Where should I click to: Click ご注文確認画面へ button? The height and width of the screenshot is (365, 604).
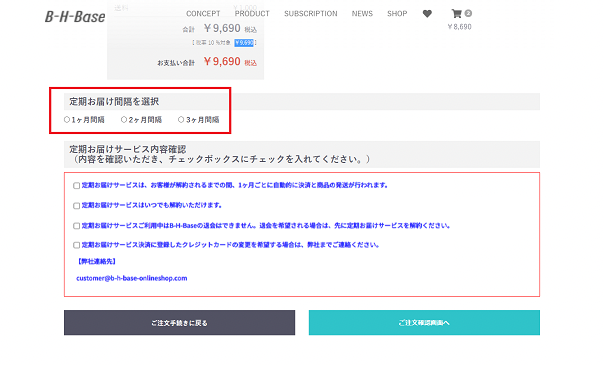424,323
